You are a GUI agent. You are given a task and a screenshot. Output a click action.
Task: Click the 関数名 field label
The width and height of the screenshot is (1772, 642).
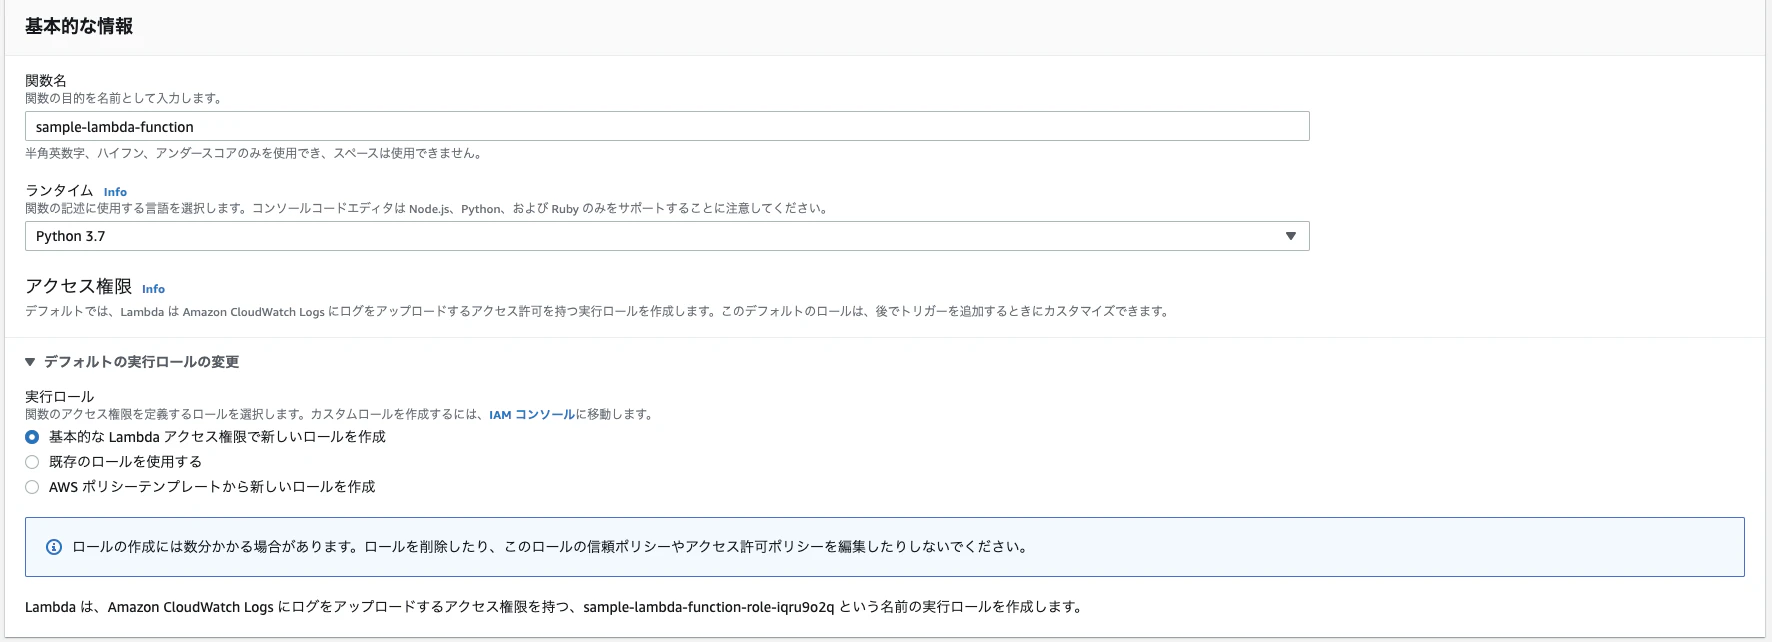coord(46,80)
